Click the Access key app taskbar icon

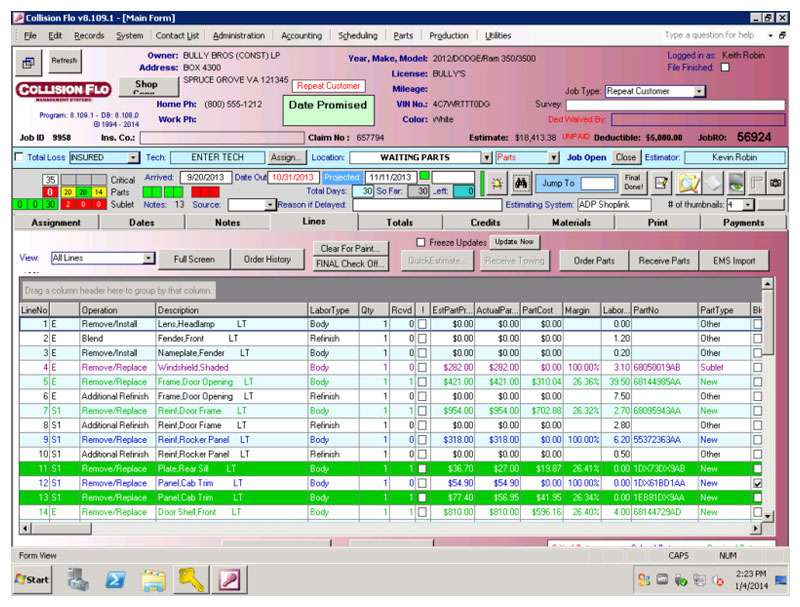tap(230, 580)
